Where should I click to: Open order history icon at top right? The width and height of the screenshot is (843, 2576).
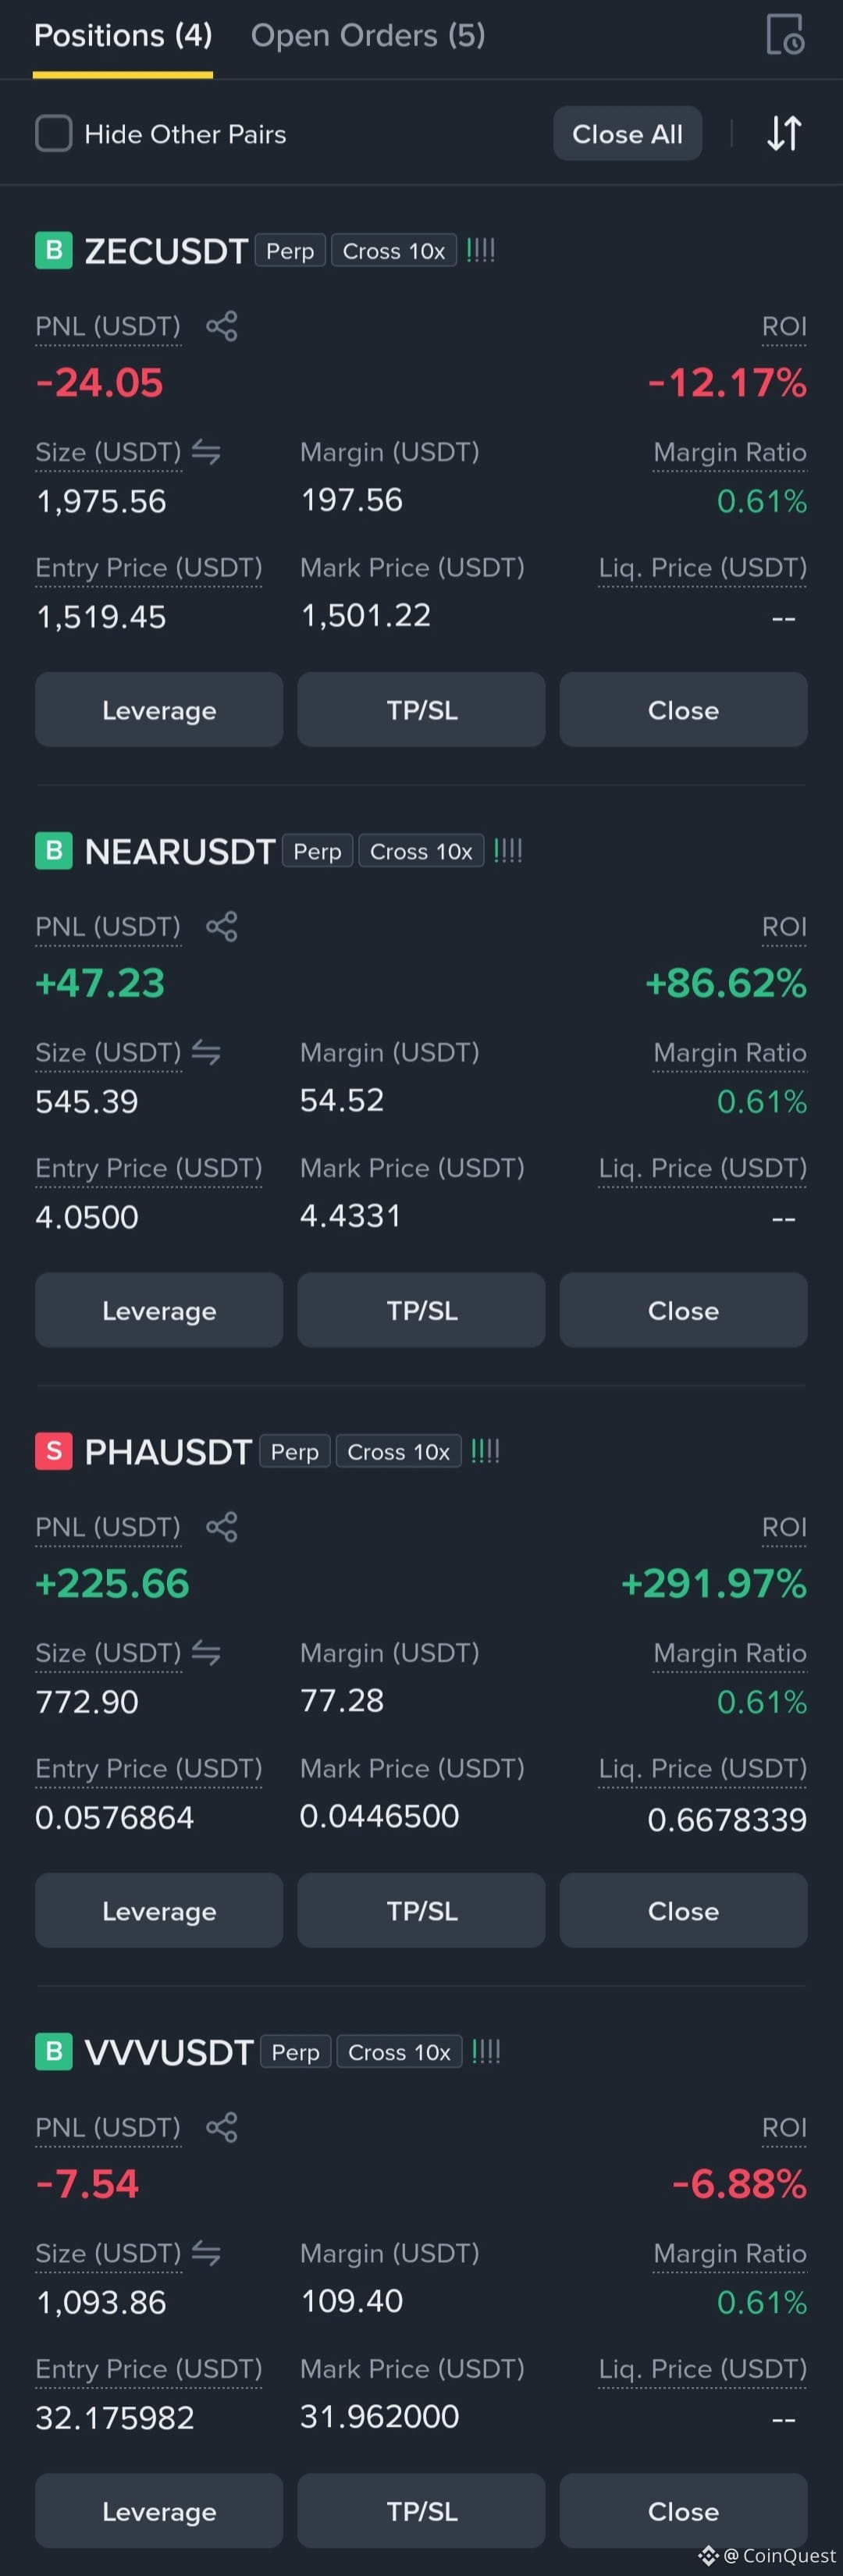[x=785, y=35]
